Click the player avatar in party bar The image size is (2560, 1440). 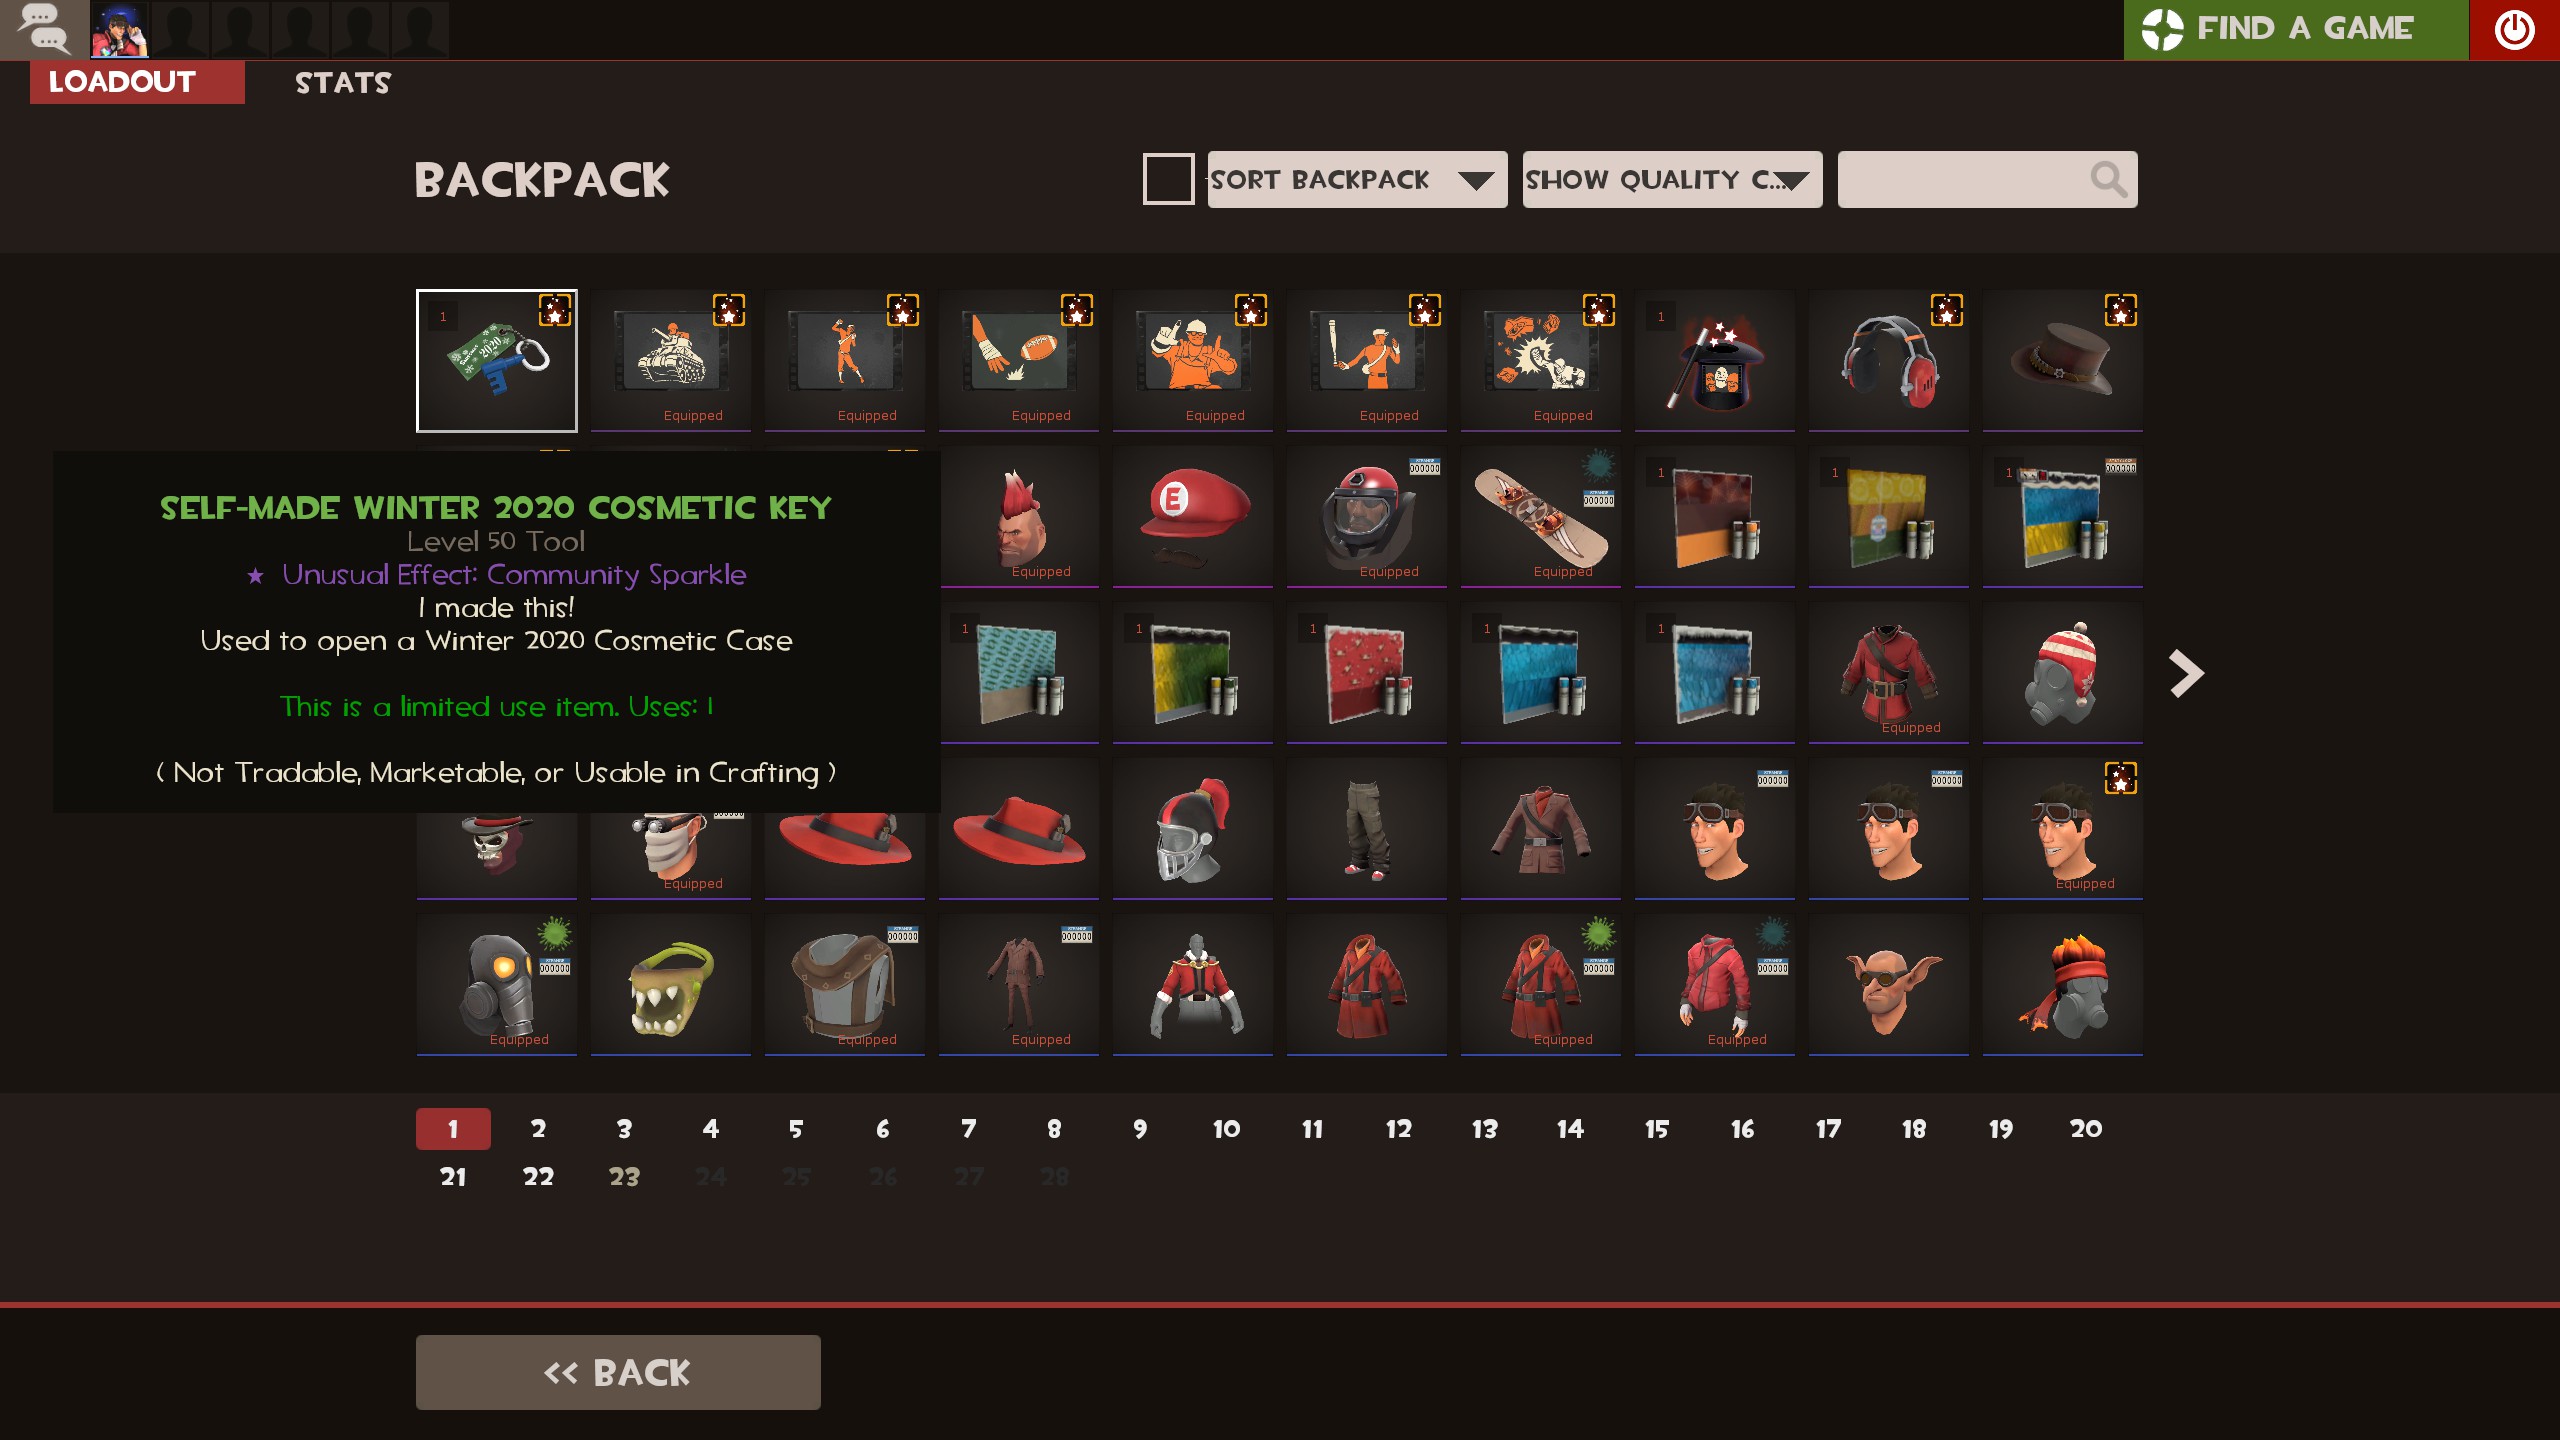coord(120,29)
